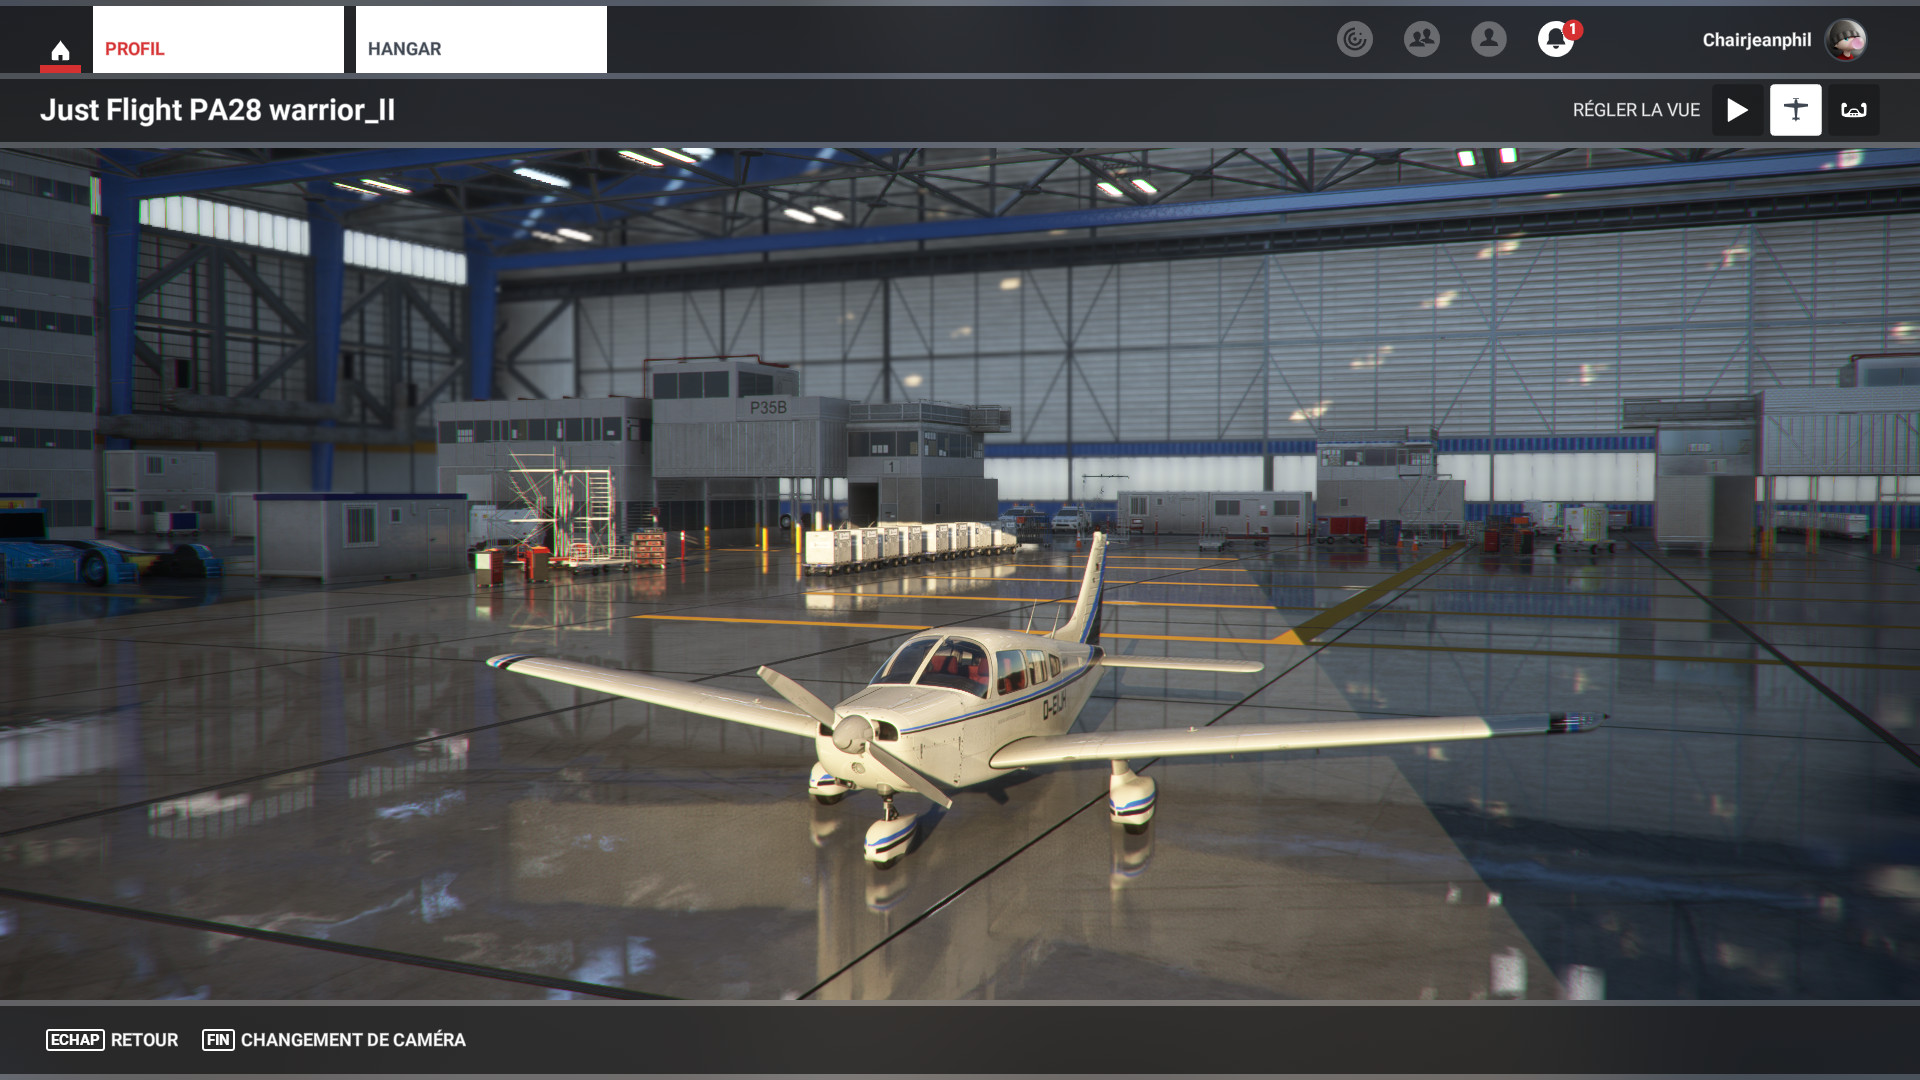Viewport: 1920px width, 1080px height.
Task: Click the RÉGLER LA VUE play arrow
Action: click(x=1738, y=110)
